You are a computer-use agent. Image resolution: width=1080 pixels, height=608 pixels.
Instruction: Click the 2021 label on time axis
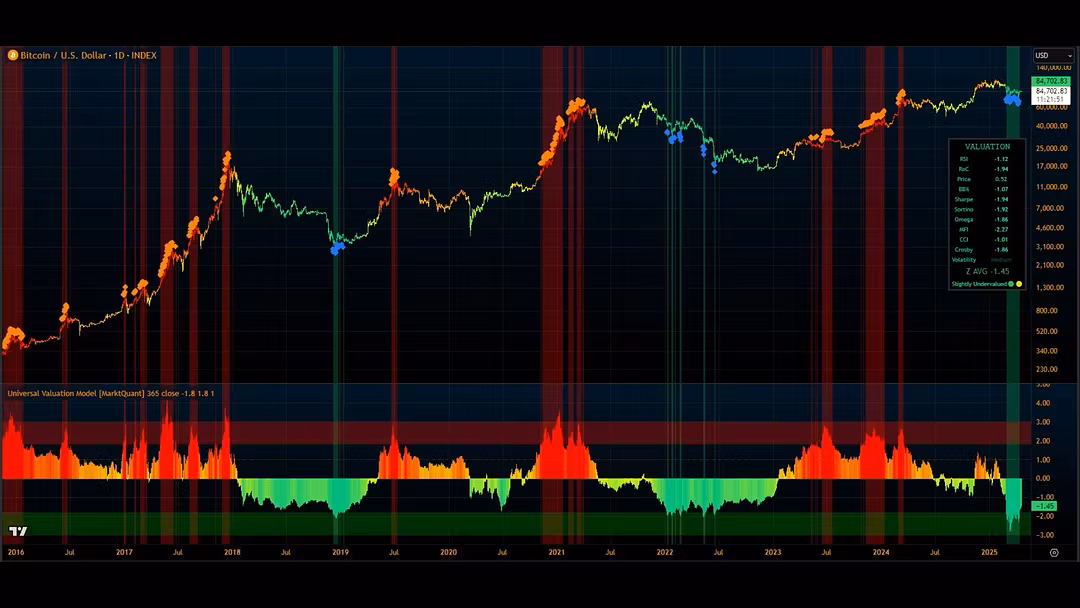(557, 552)
